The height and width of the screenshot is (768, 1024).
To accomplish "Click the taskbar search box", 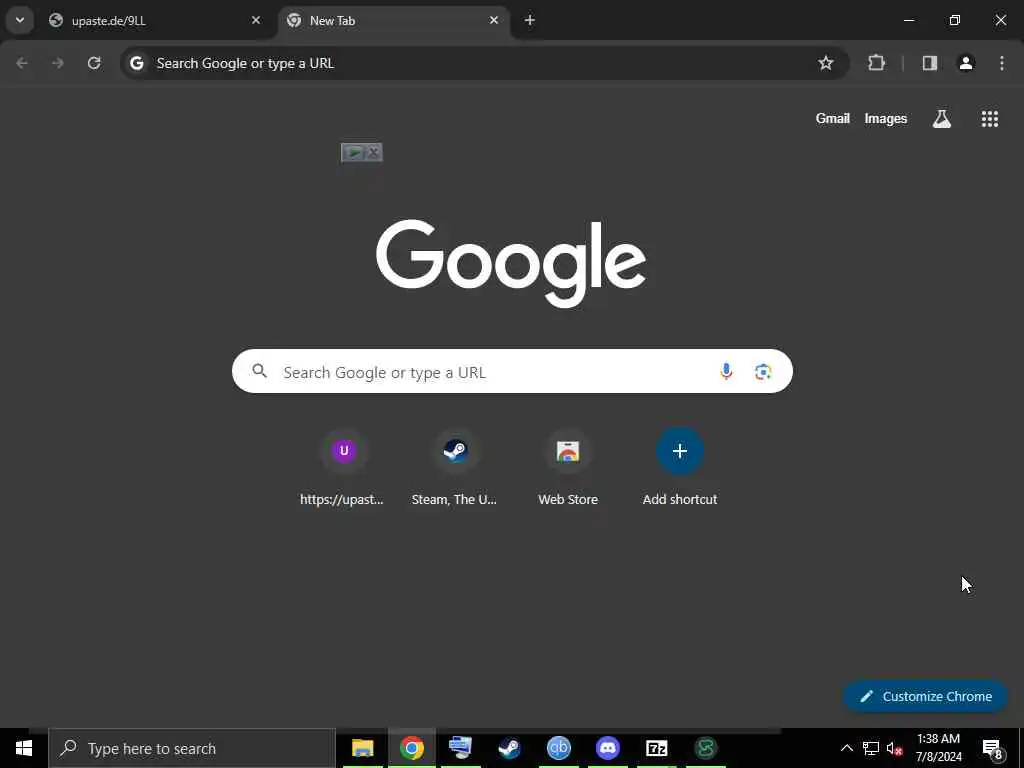I will 192,748.
